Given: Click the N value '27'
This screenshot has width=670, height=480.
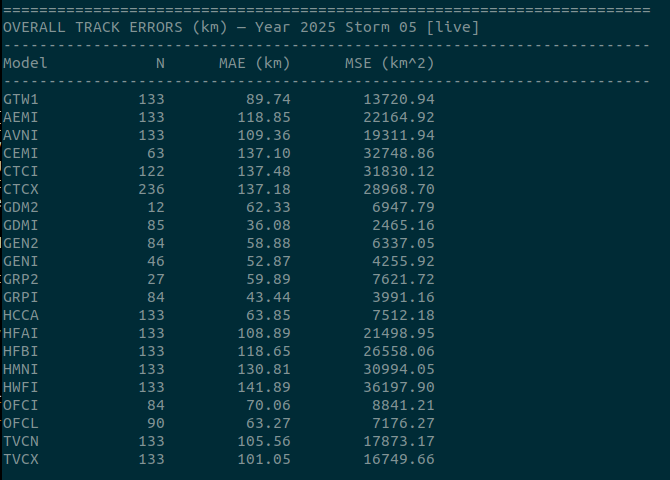Looking at the screenshot, I should click(x=156, y=279).
